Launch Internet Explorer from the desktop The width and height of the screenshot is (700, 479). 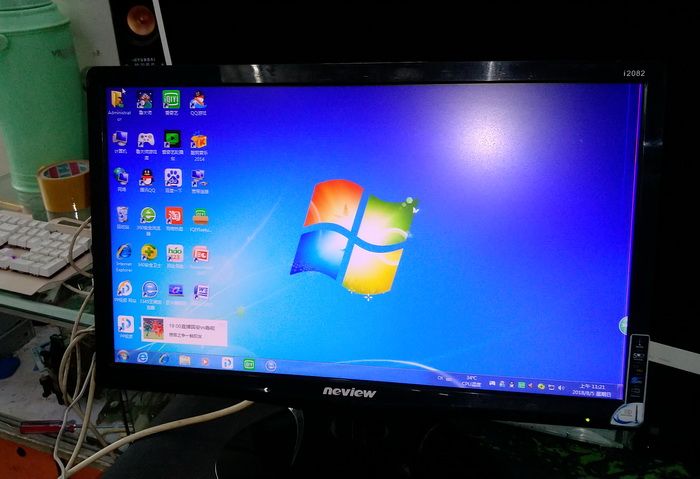123,252
